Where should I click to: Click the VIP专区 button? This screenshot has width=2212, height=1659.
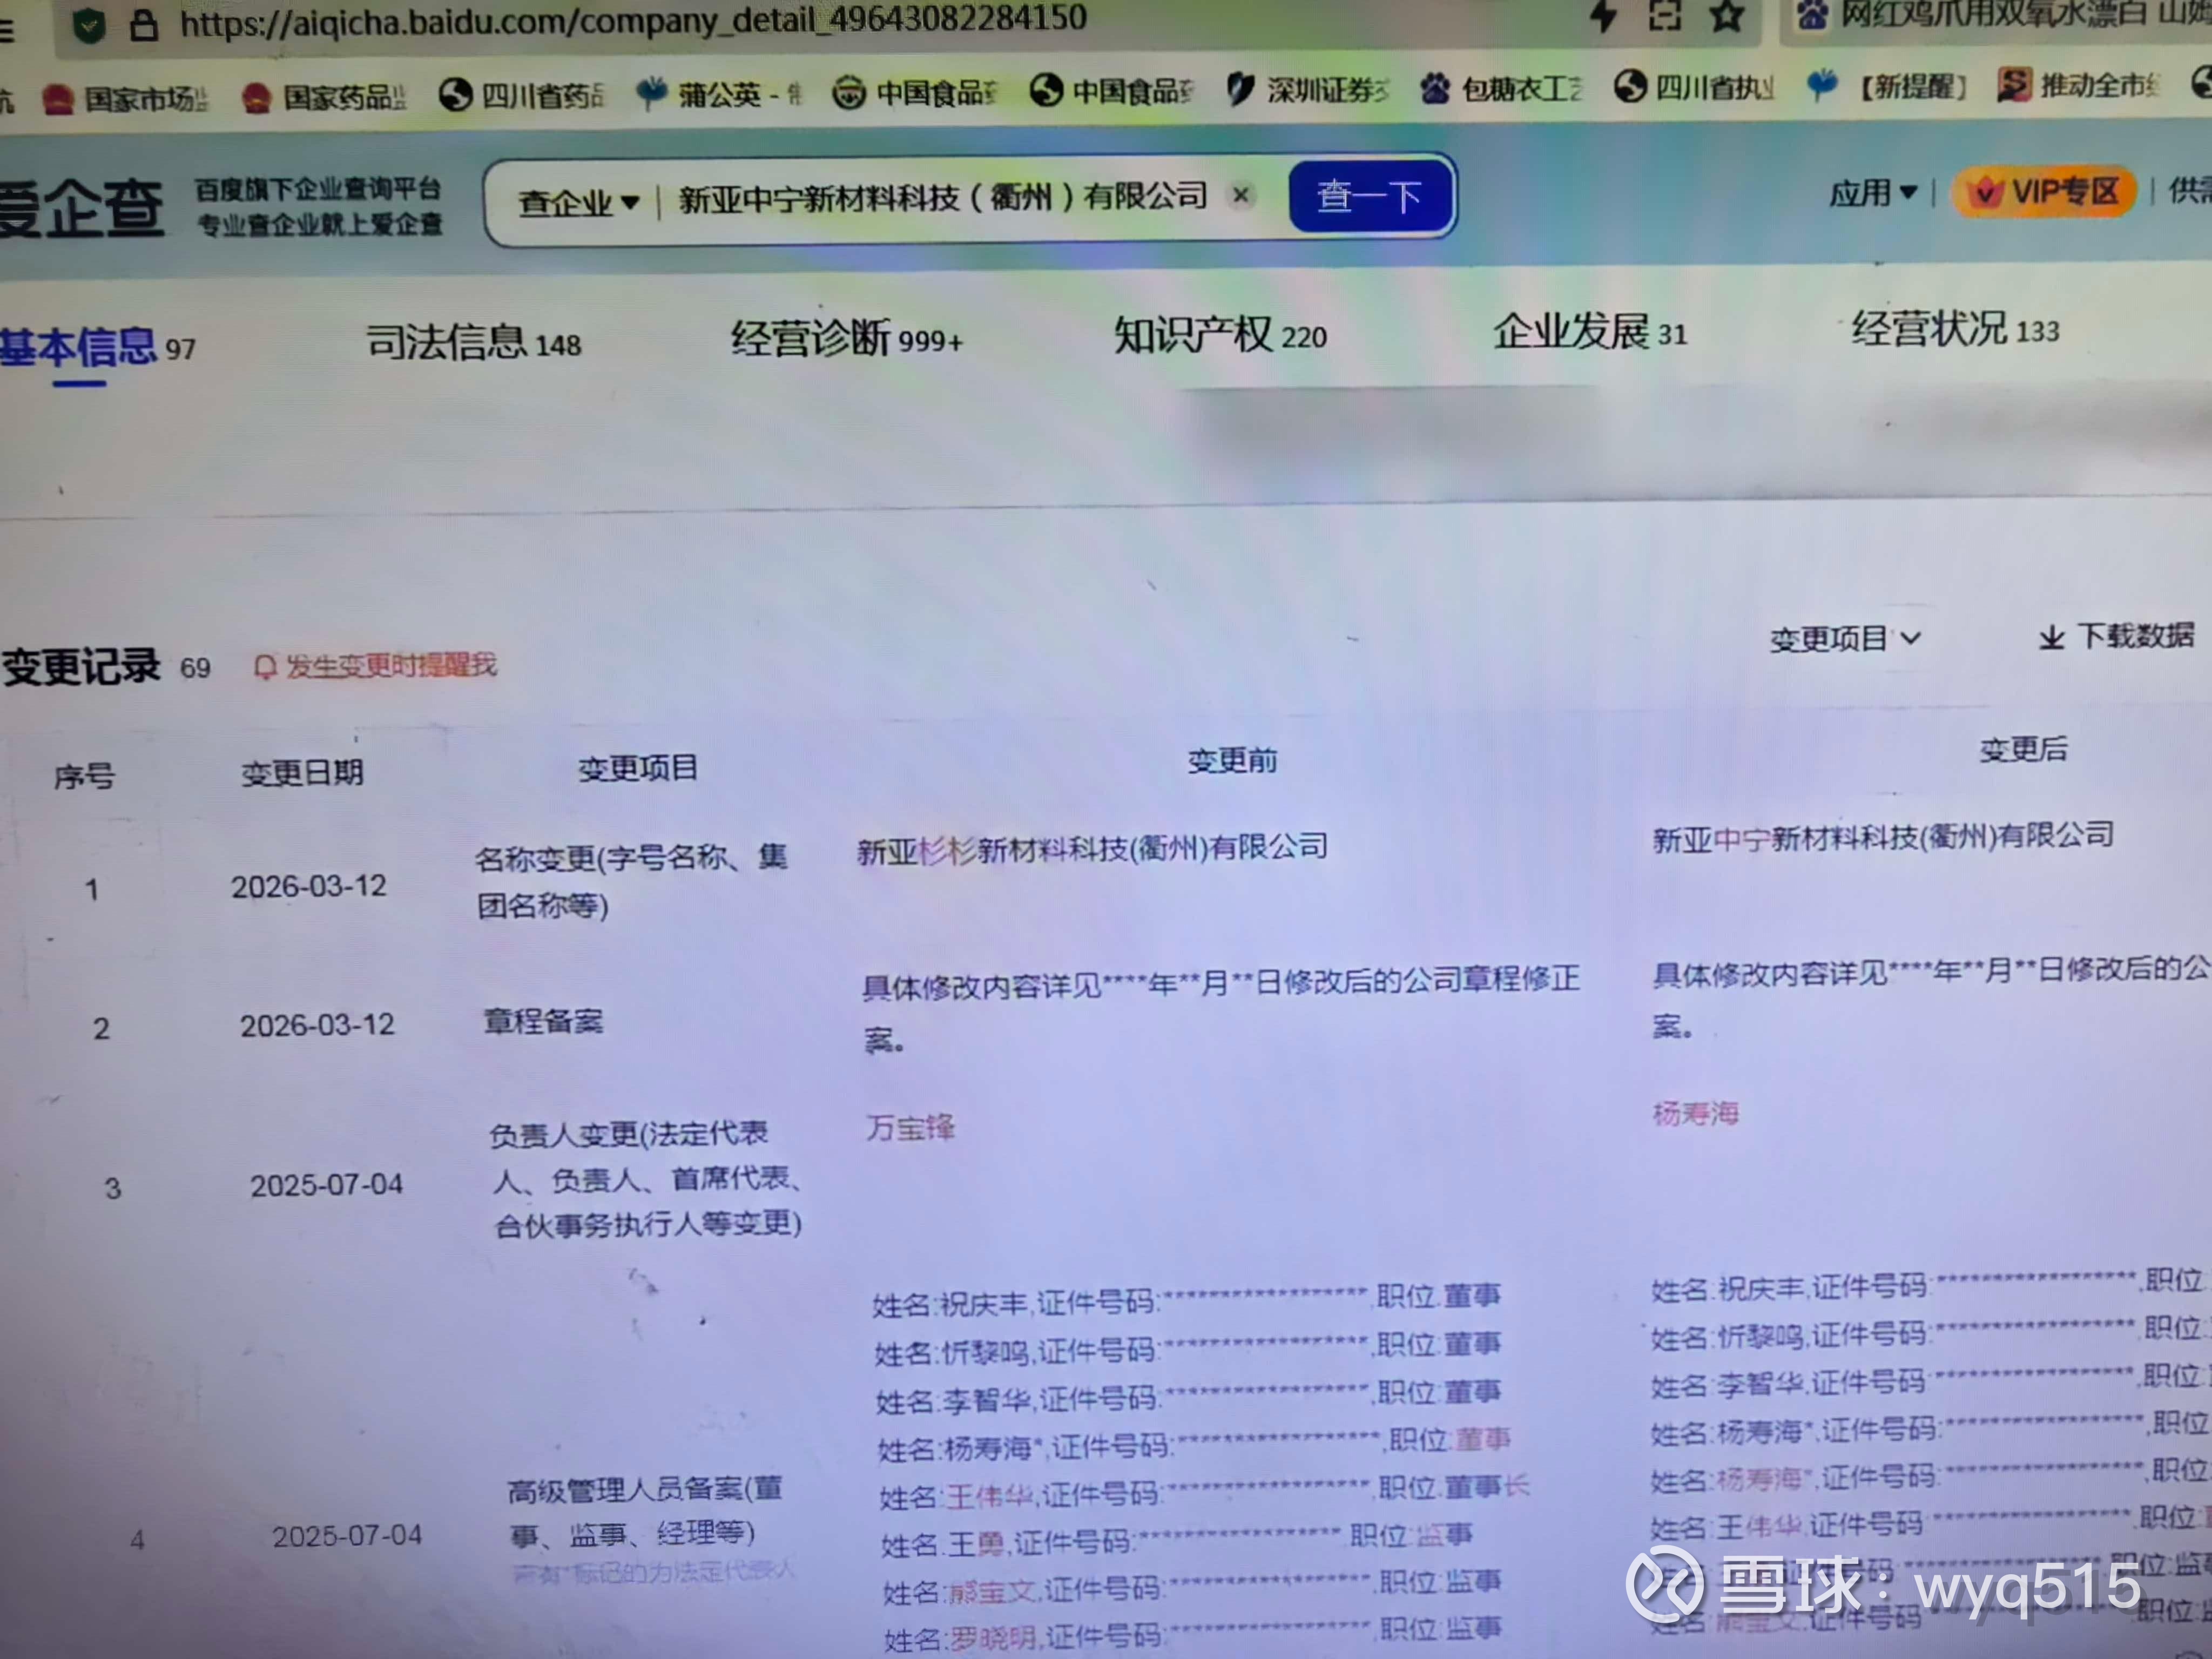2045,191
